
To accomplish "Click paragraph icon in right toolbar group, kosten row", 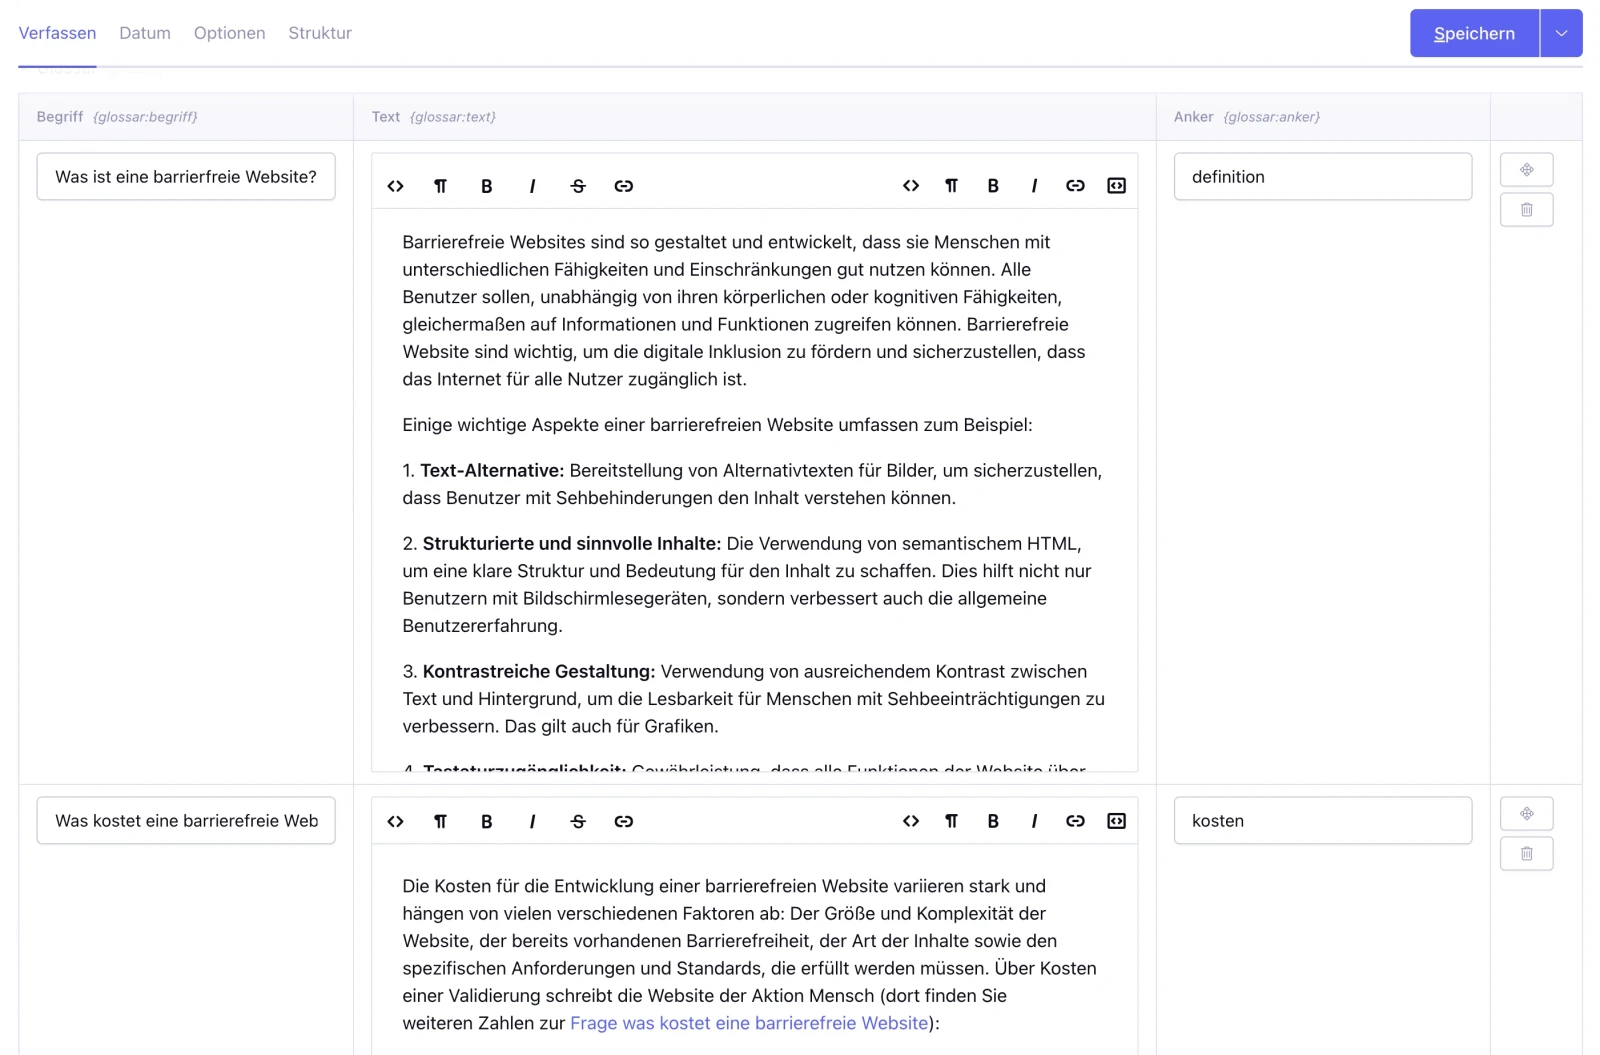I will click(x=952, y=821).
